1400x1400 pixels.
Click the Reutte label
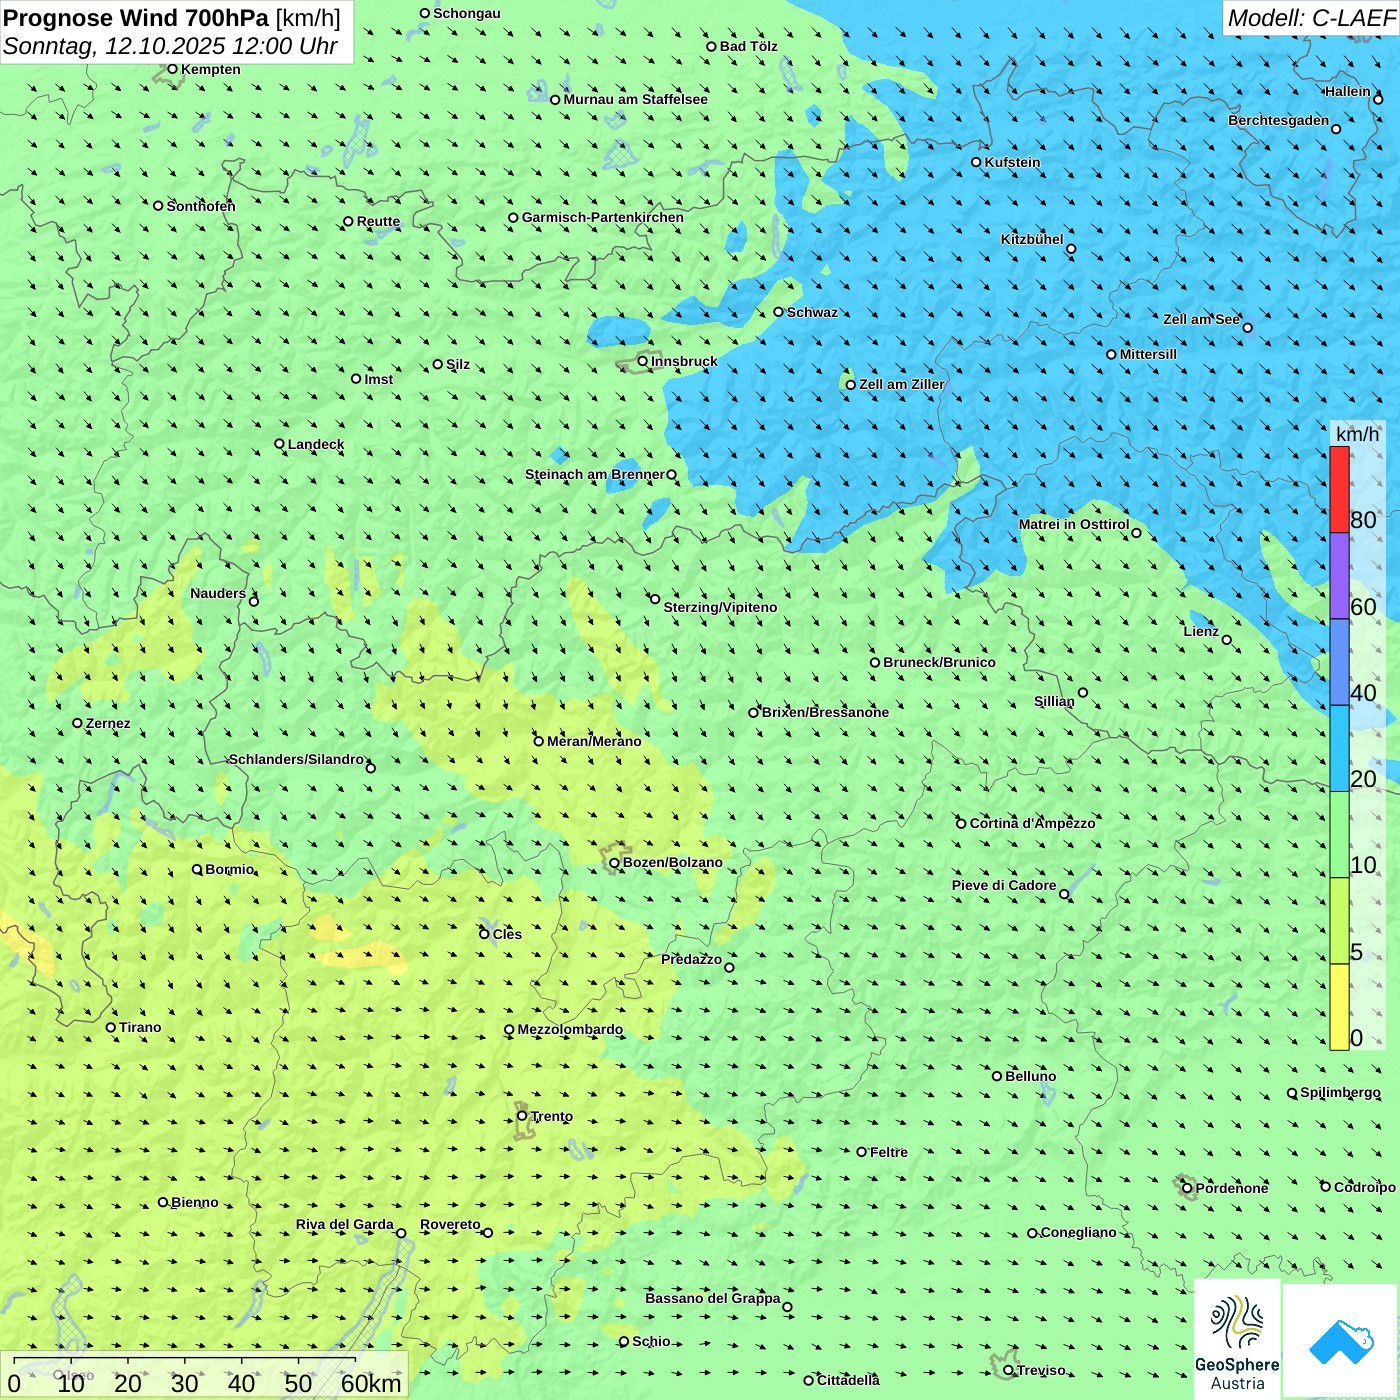coord(378,222)
